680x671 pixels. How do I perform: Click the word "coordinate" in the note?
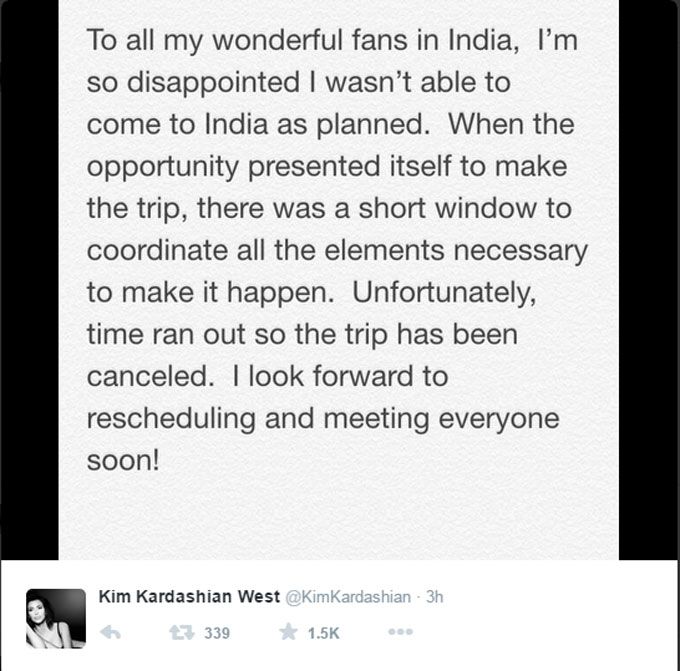[x=157, y=251]
